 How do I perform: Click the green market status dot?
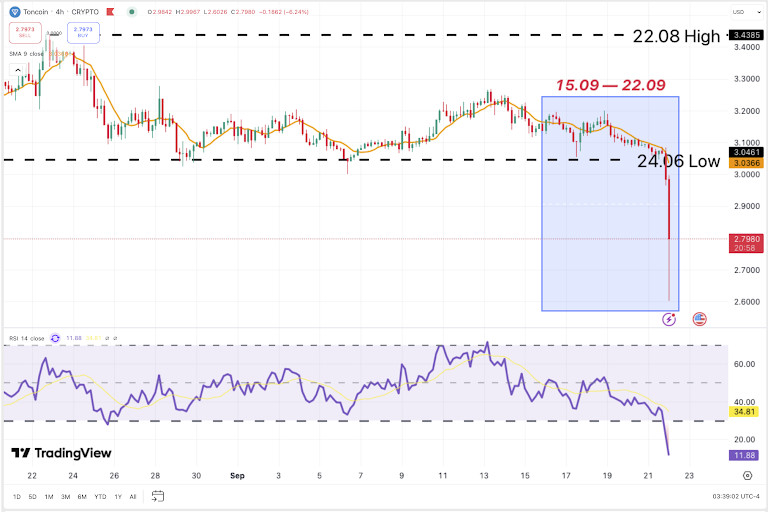pos(131,12)
